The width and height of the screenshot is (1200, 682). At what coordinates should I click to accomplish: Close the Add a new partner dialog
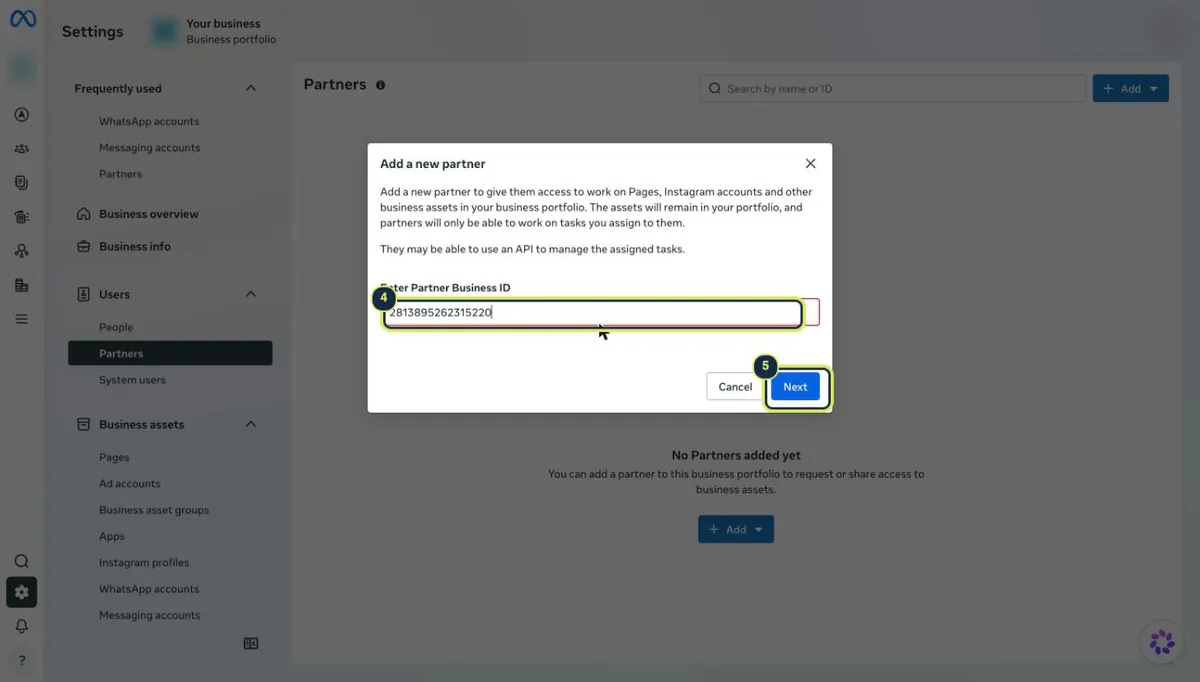click(x=811, y=163)
